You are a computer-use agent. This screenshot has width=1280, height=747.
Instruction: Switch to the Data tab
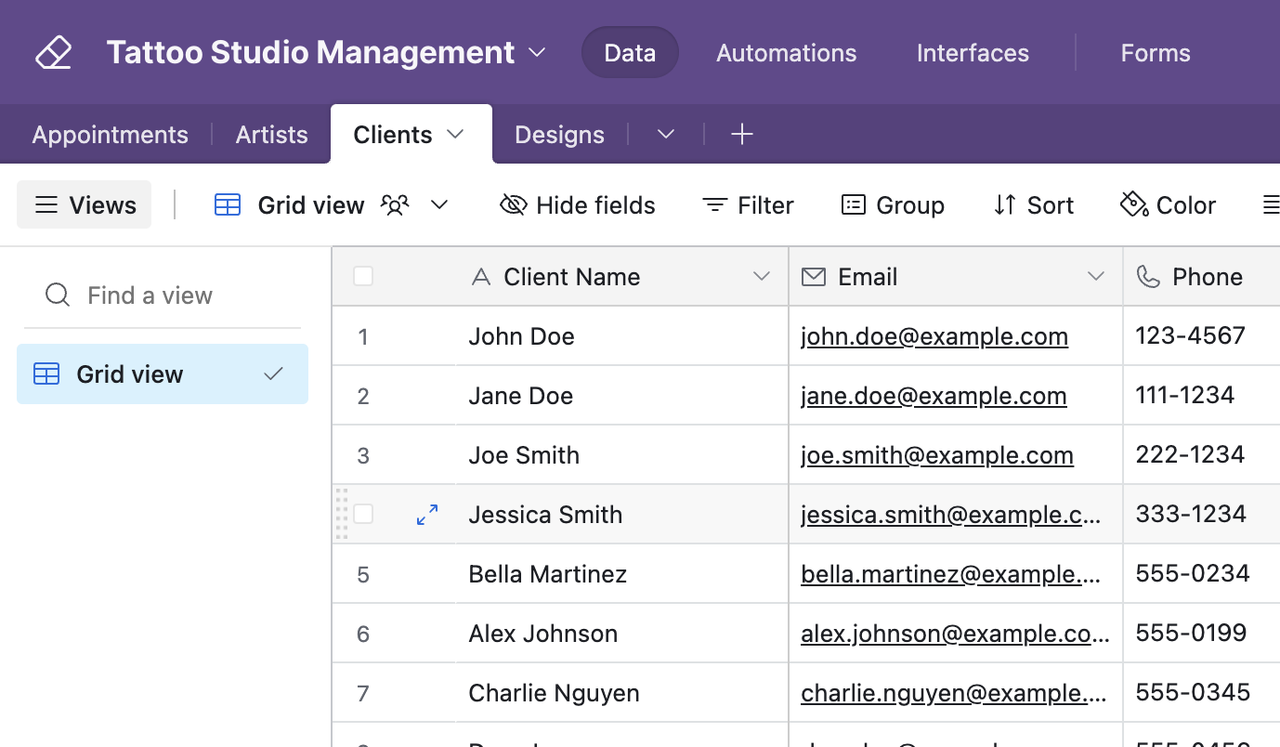click(630, 53)
